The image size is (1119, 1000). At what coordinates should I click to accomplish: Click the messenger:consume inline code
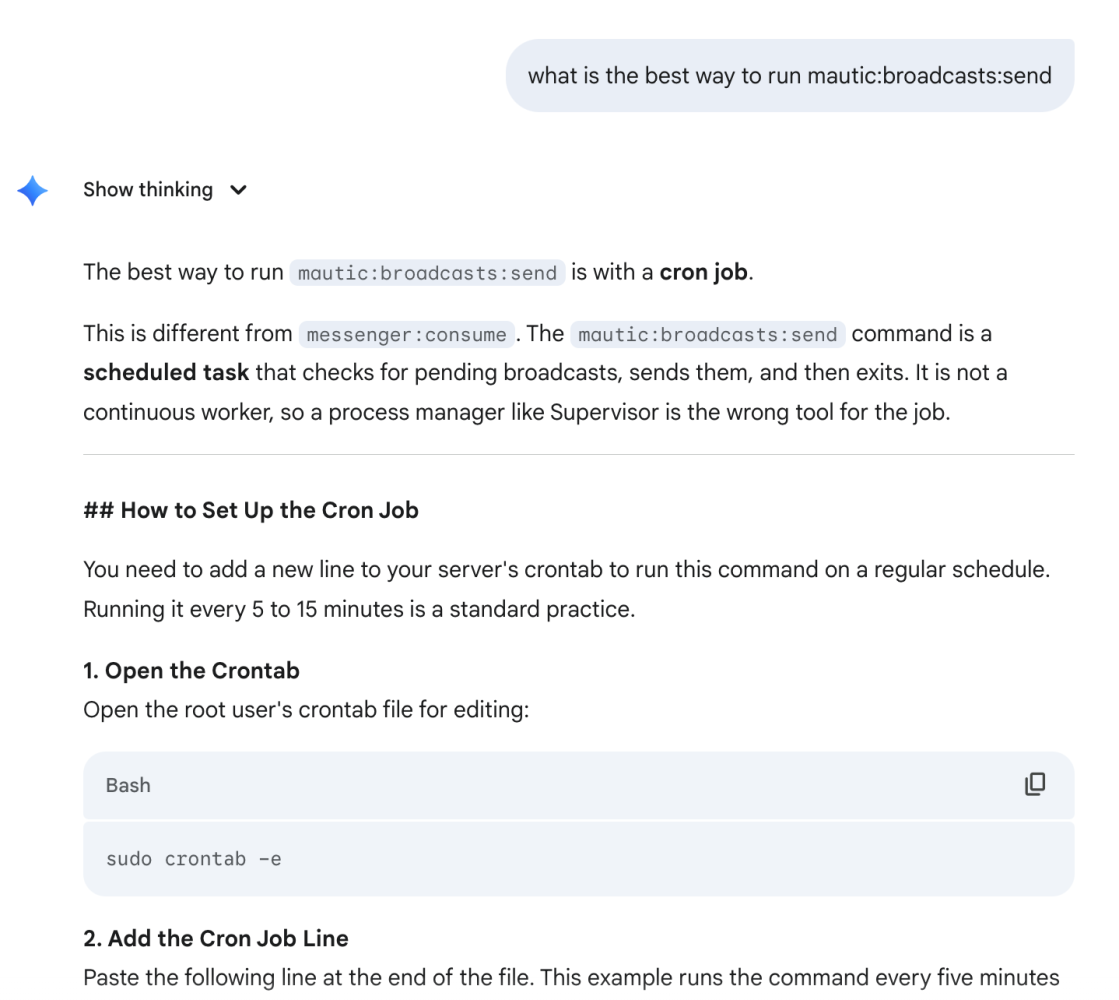point(407,335)
